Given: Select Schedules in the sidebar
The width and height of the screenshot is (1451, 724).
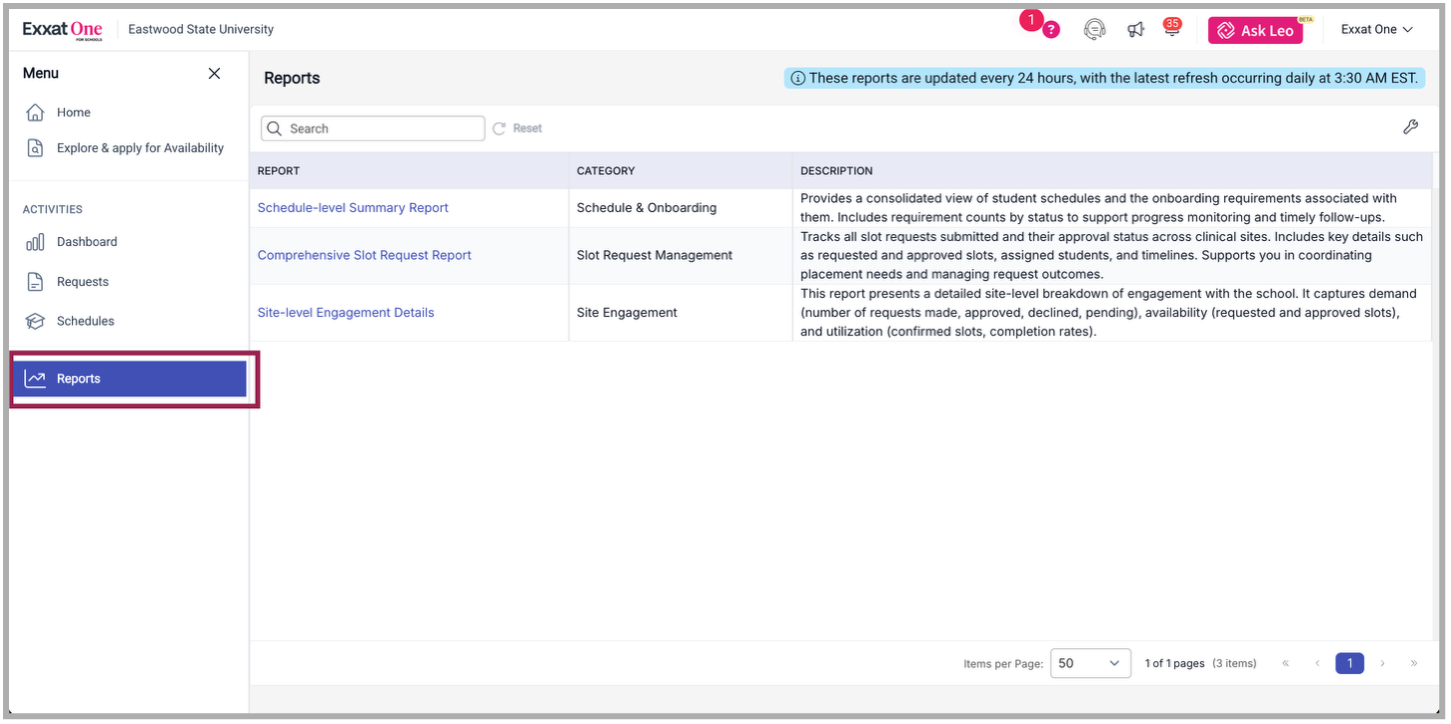Looking at the screenshot, I should (x=85, y=321).
